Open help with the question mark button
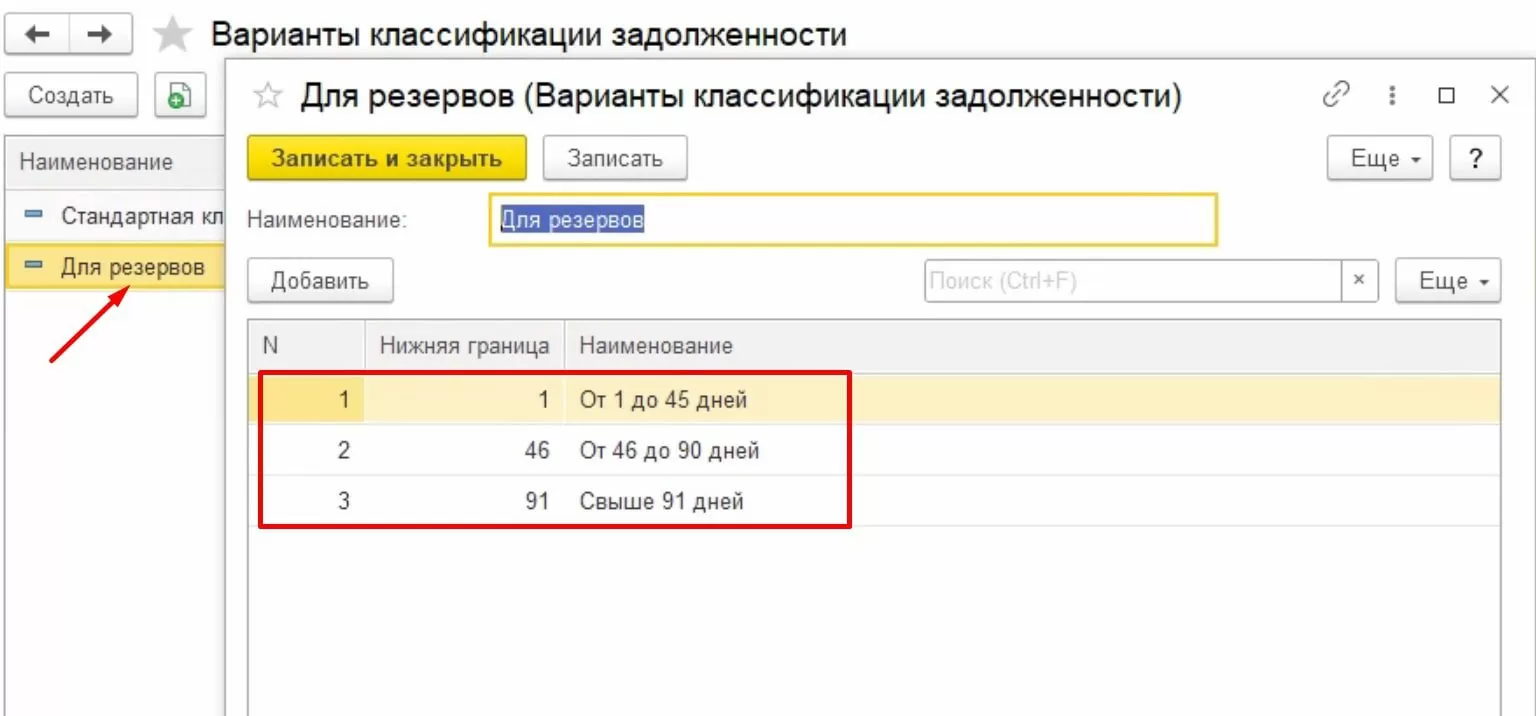1536x716 pixels. [x=1474, y=158]
